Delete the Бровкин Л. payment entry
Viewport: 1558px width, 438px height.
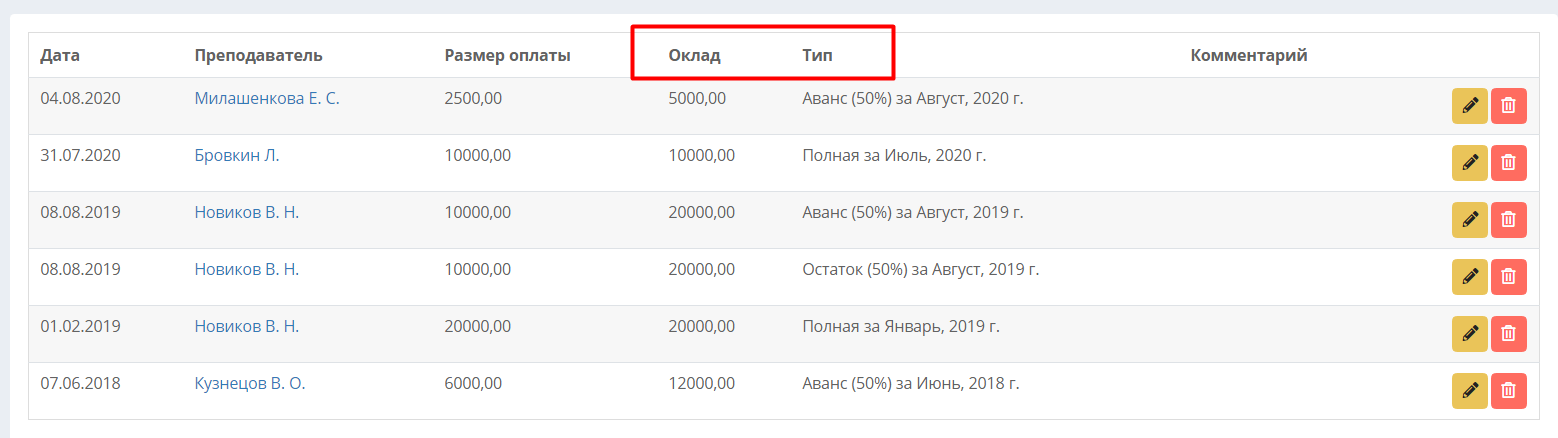pos(1509,163)
